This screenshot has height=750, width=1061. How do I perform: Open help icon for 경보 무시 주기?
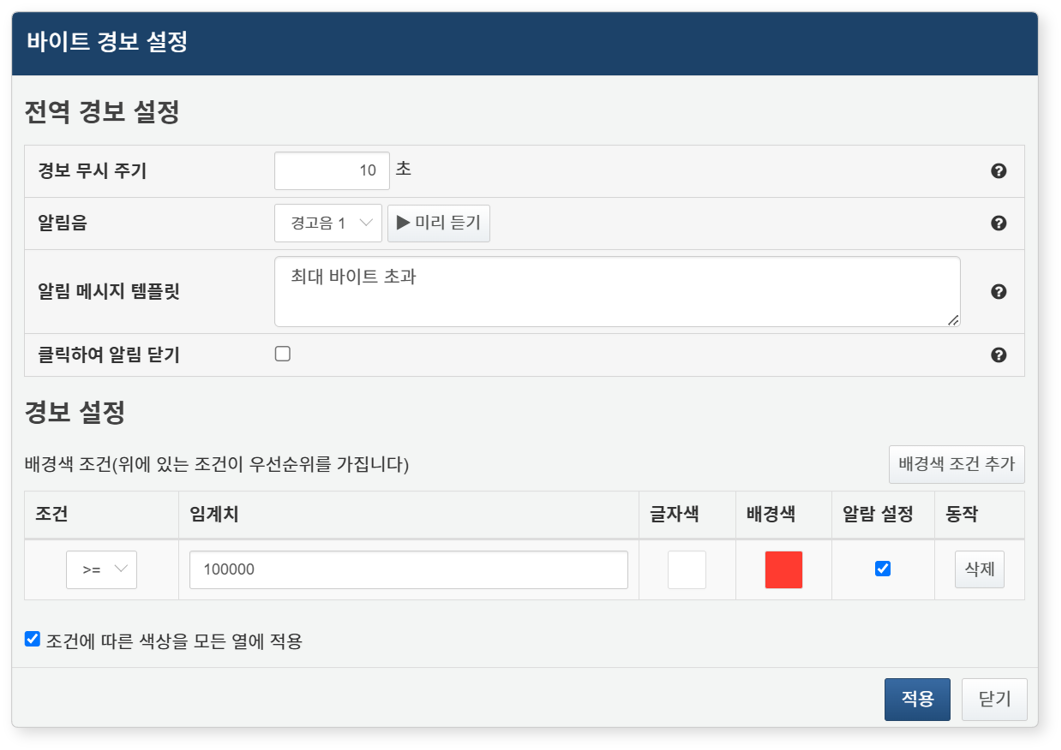coord(998,171)
